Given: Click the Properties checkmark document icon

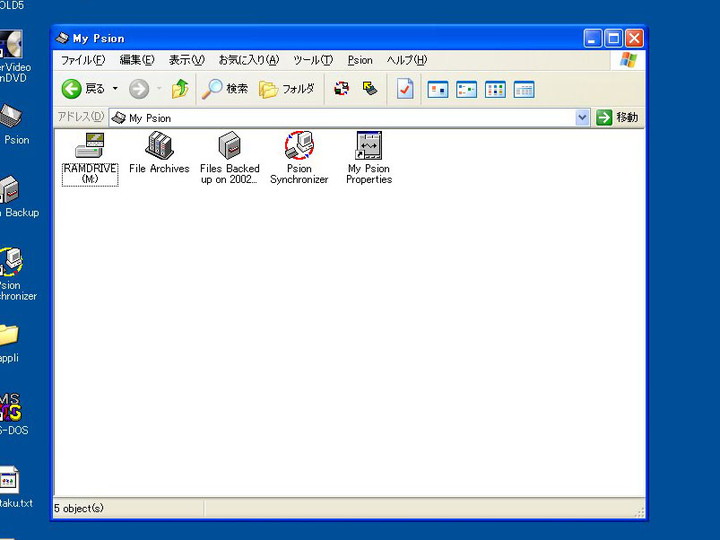Looking at the screenshot, I should point(405,89).
